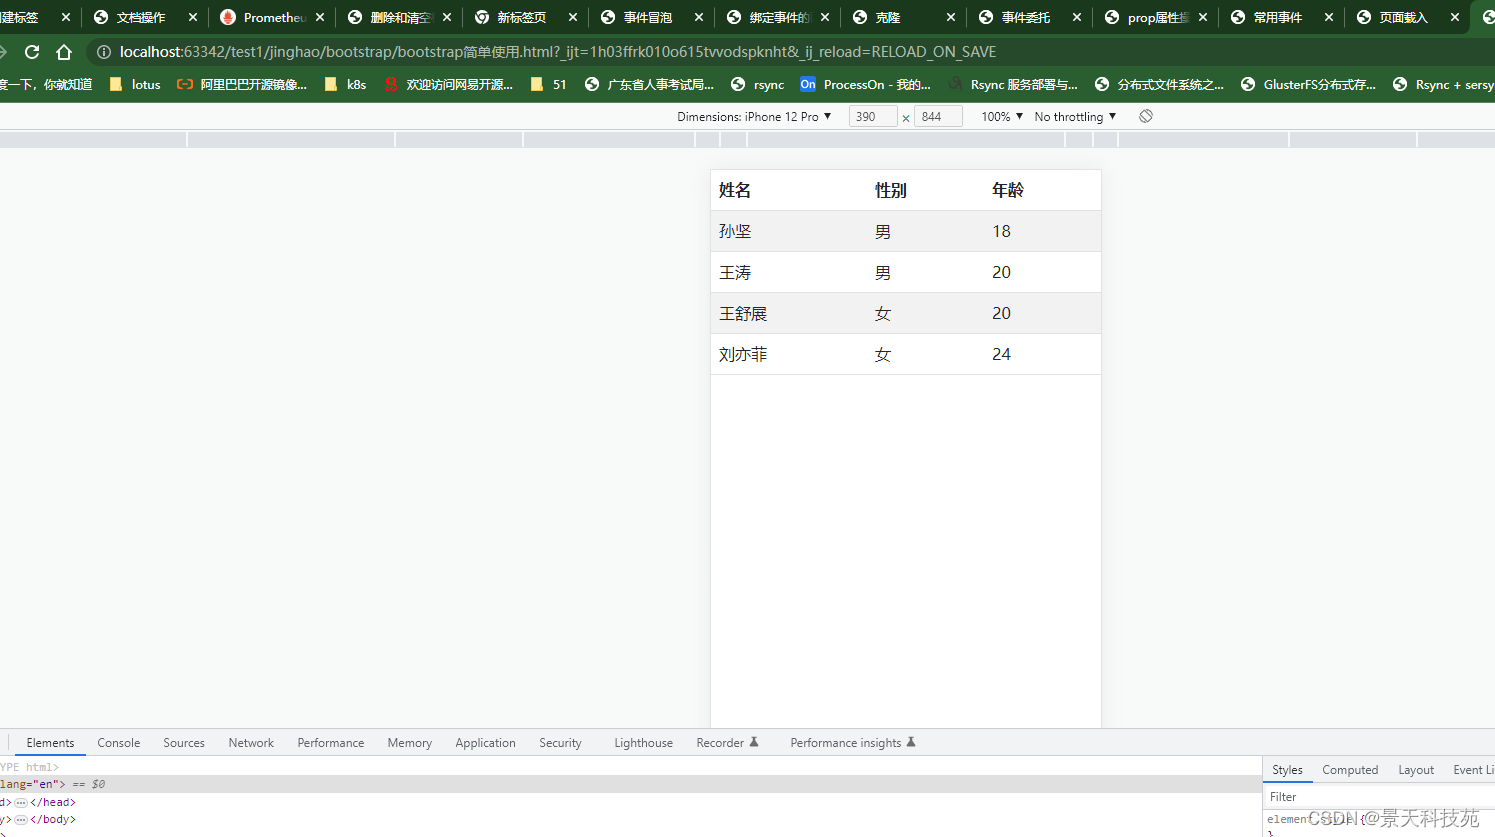Open the 阿里巴巴开源镜像 bookmark
1495x837 pixels.
tap(242, 85)
